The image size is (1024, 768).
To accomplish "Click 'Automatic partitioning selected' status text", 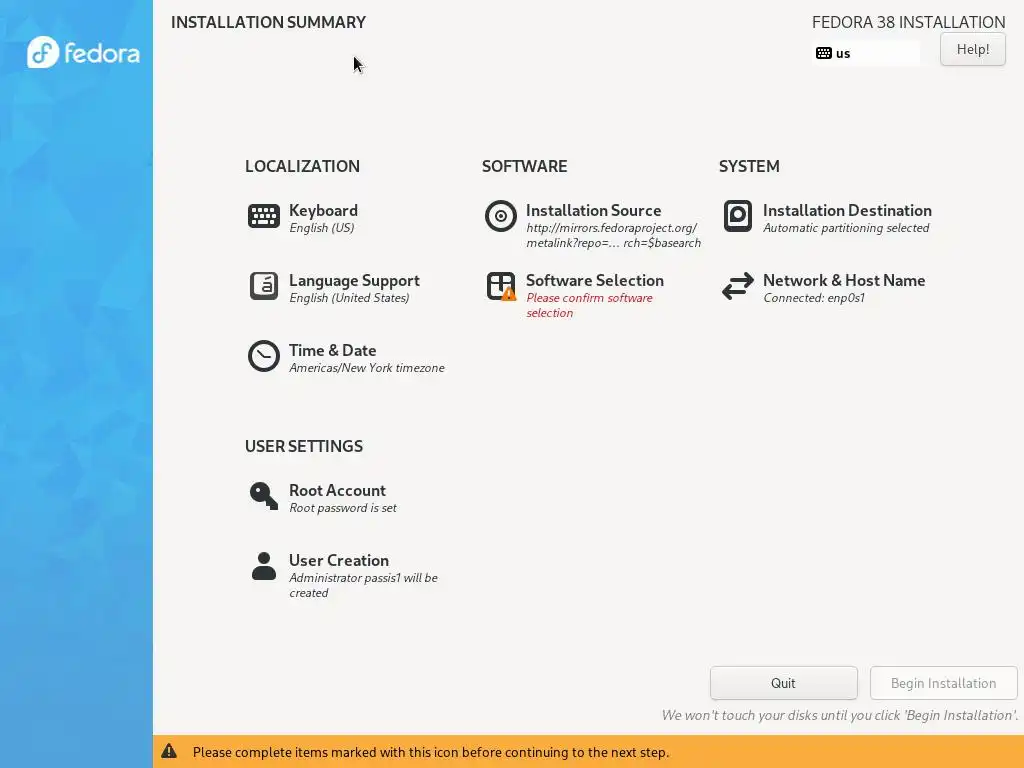I will click(x=846, y=228).
